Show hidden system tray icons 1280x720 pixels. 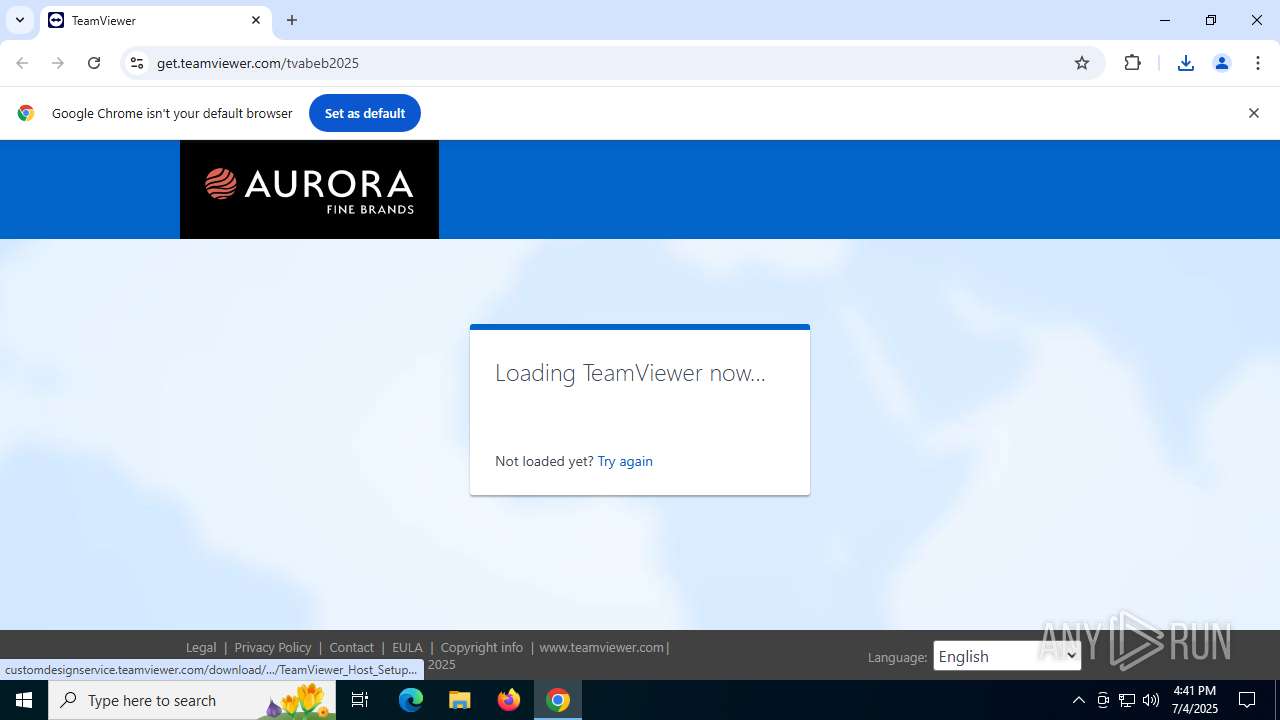click(x=1078, y=700)
